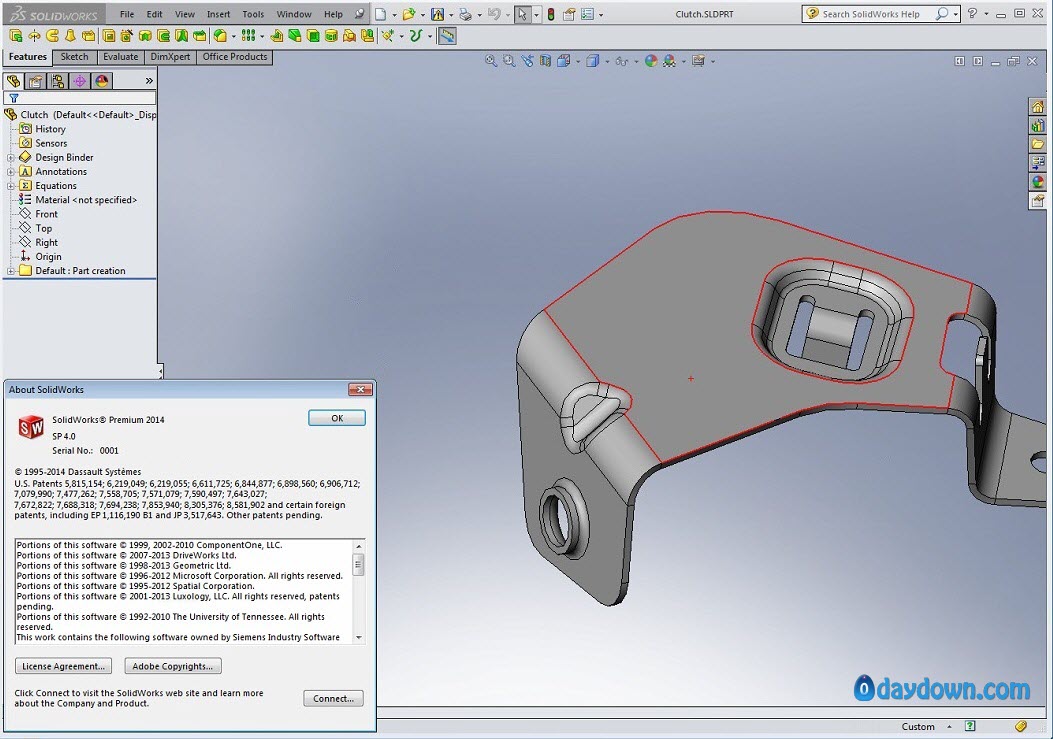
Task: Open SolidWorks Resources home task pane tab
Action: pyautogui.click(x=1038, y=107)
